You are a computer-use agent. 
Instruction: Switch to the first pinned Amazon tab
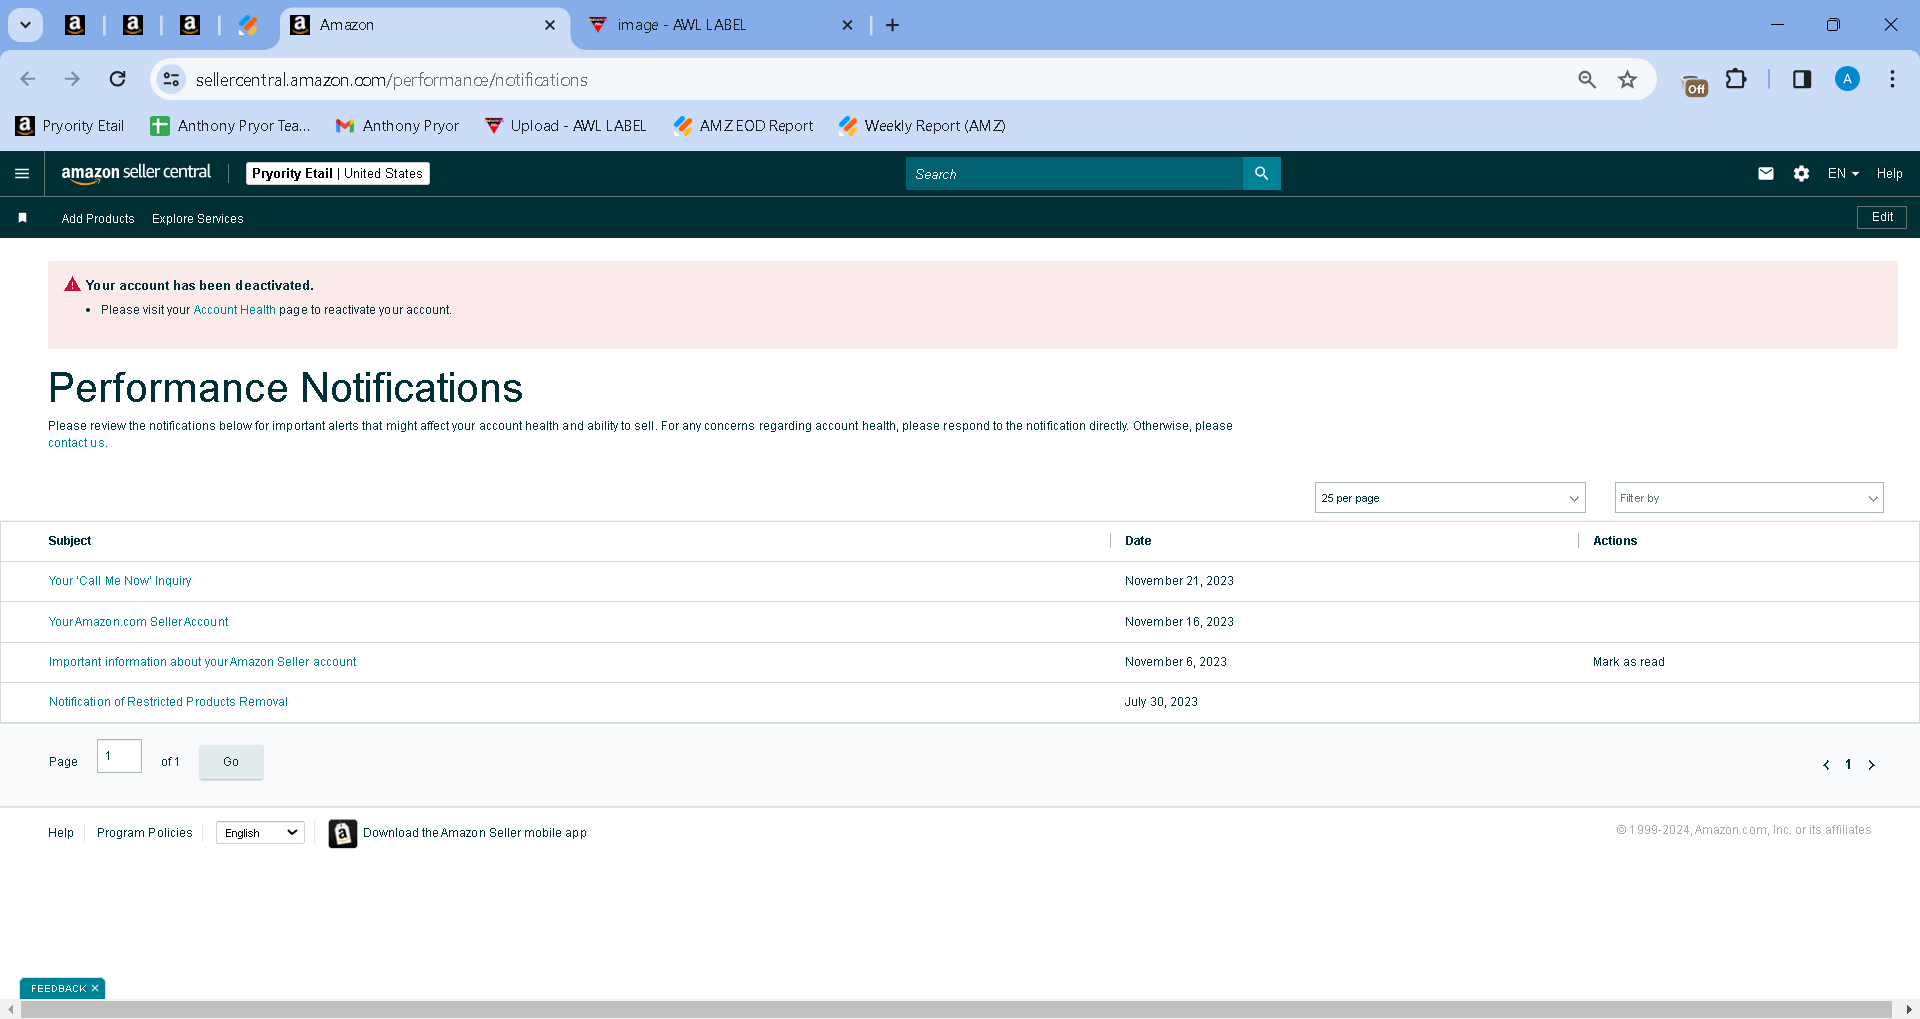[x=75, y=25]
